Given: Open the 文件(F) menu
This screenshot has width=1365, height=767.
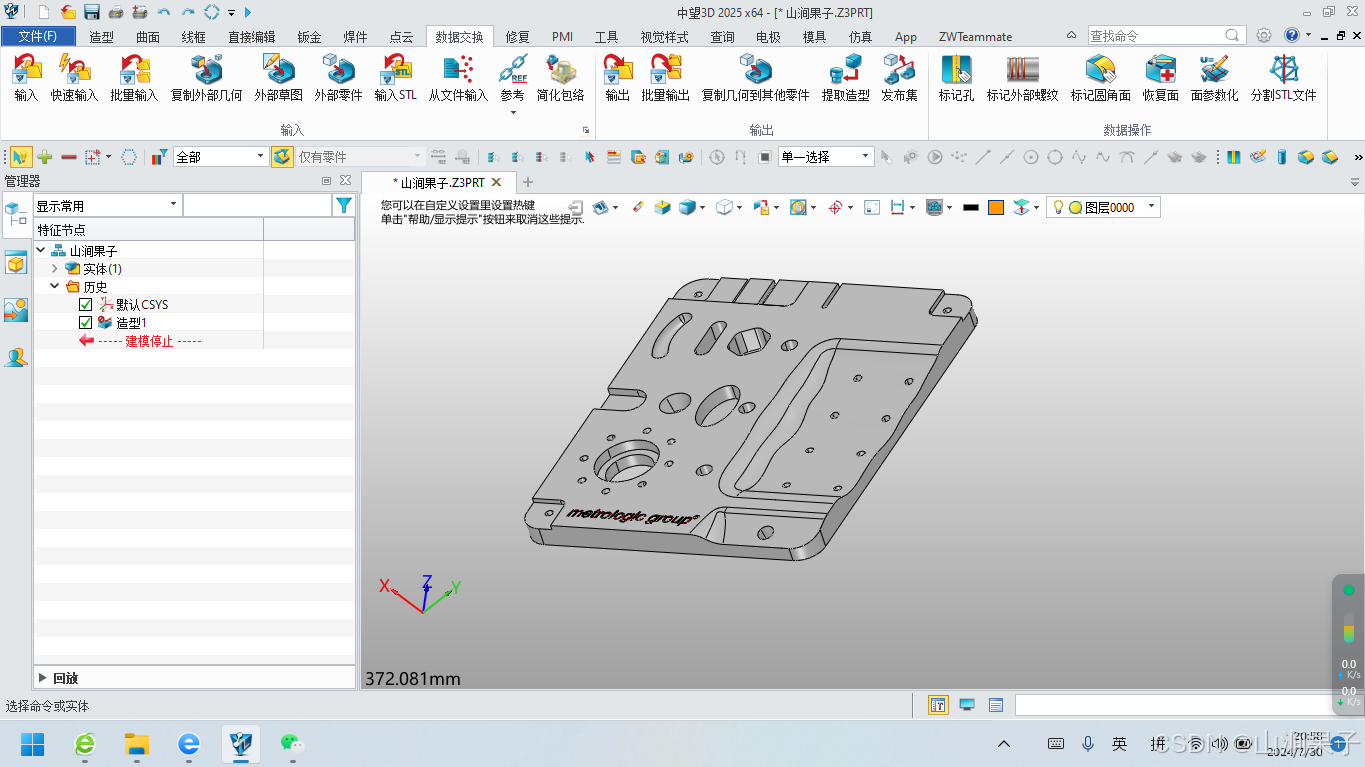Looking at the screenshot, I should (38, 37).
